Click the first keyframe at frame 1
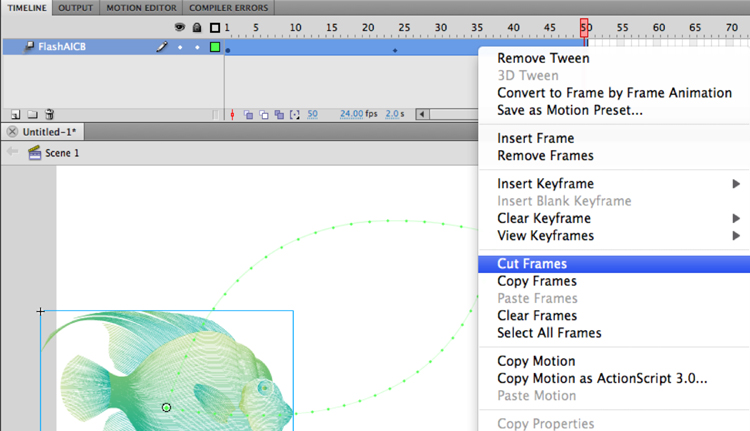Screen dimensions: 750x431 (228, 50)
